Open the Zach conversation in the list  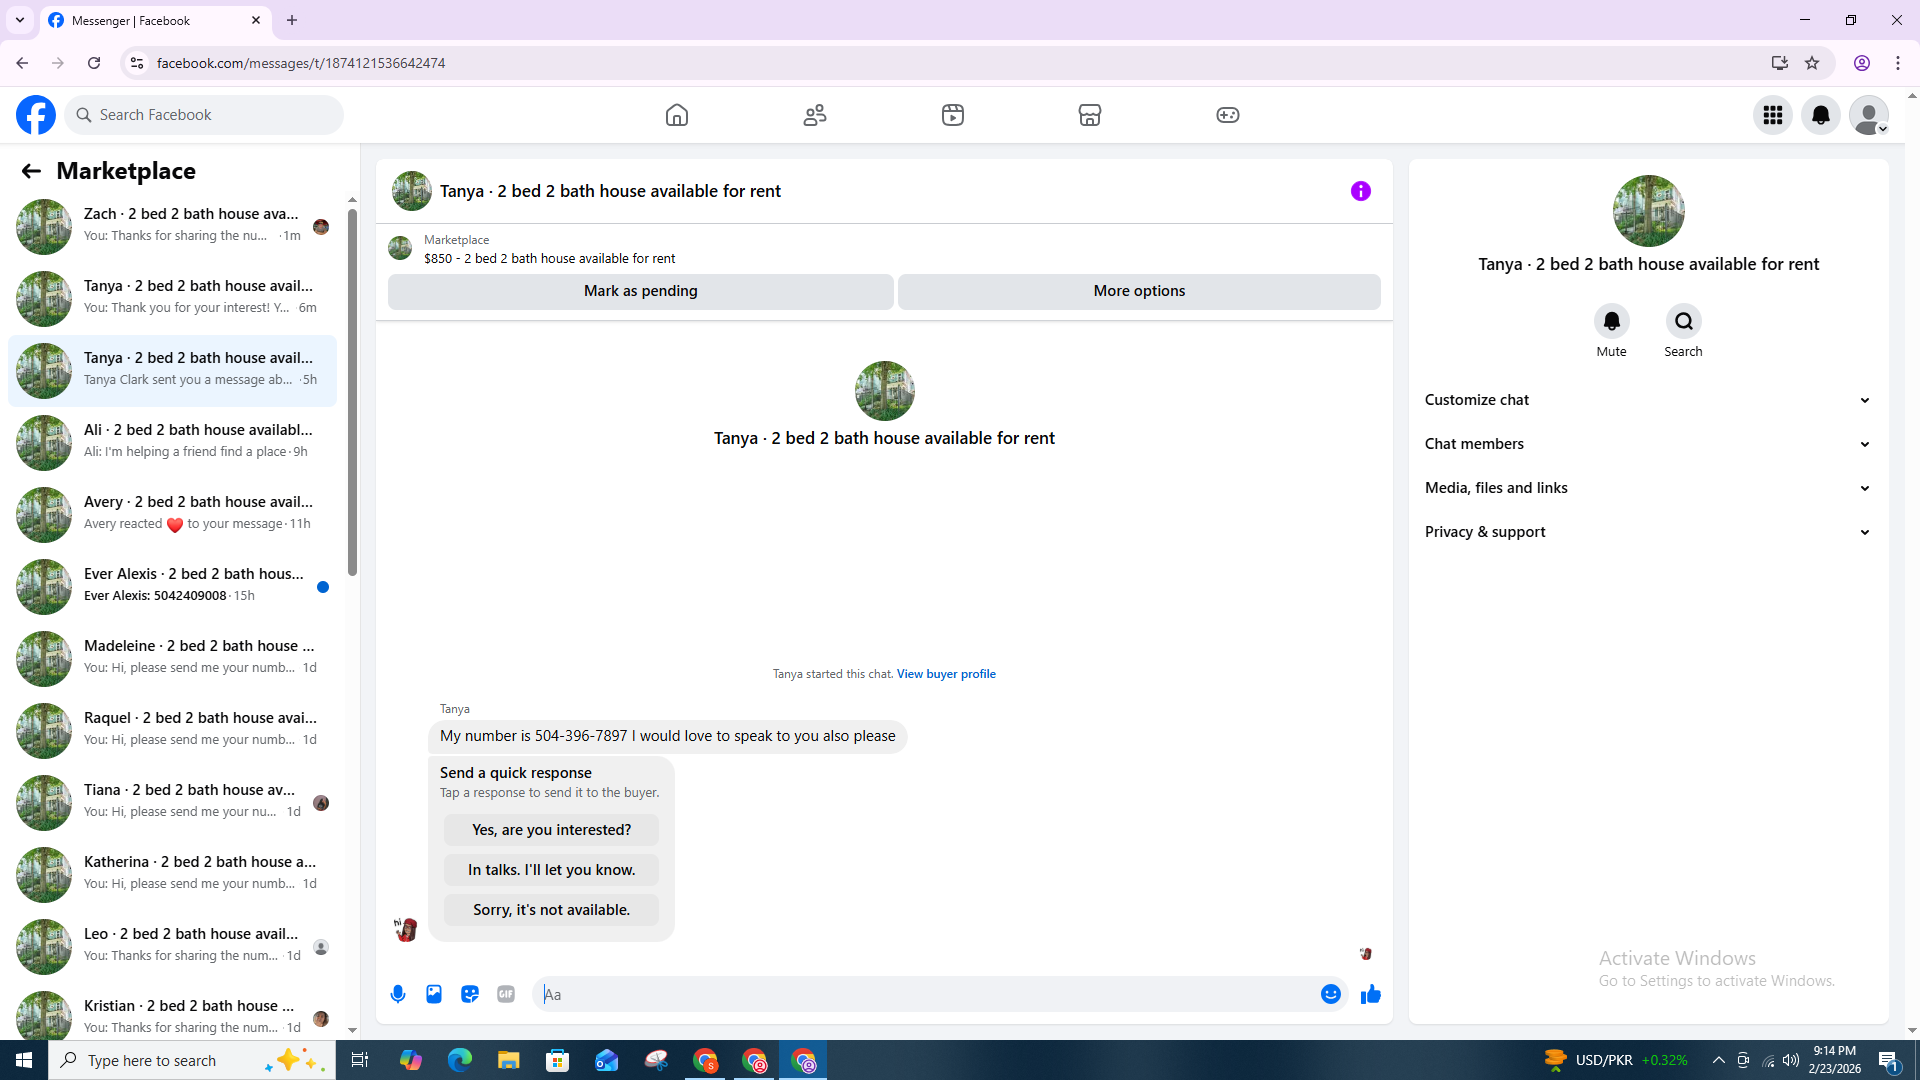tap(172, 225)
